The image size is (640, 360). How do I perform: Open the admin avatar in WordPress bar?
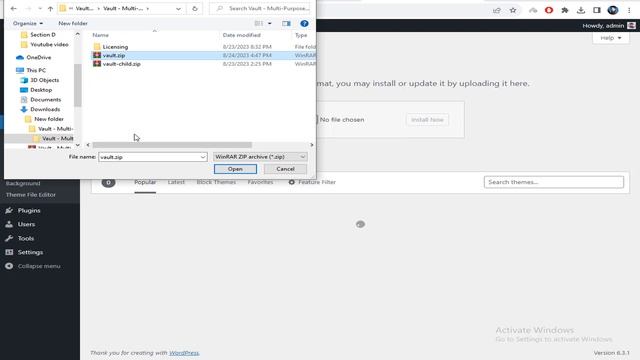coord(631,26)
